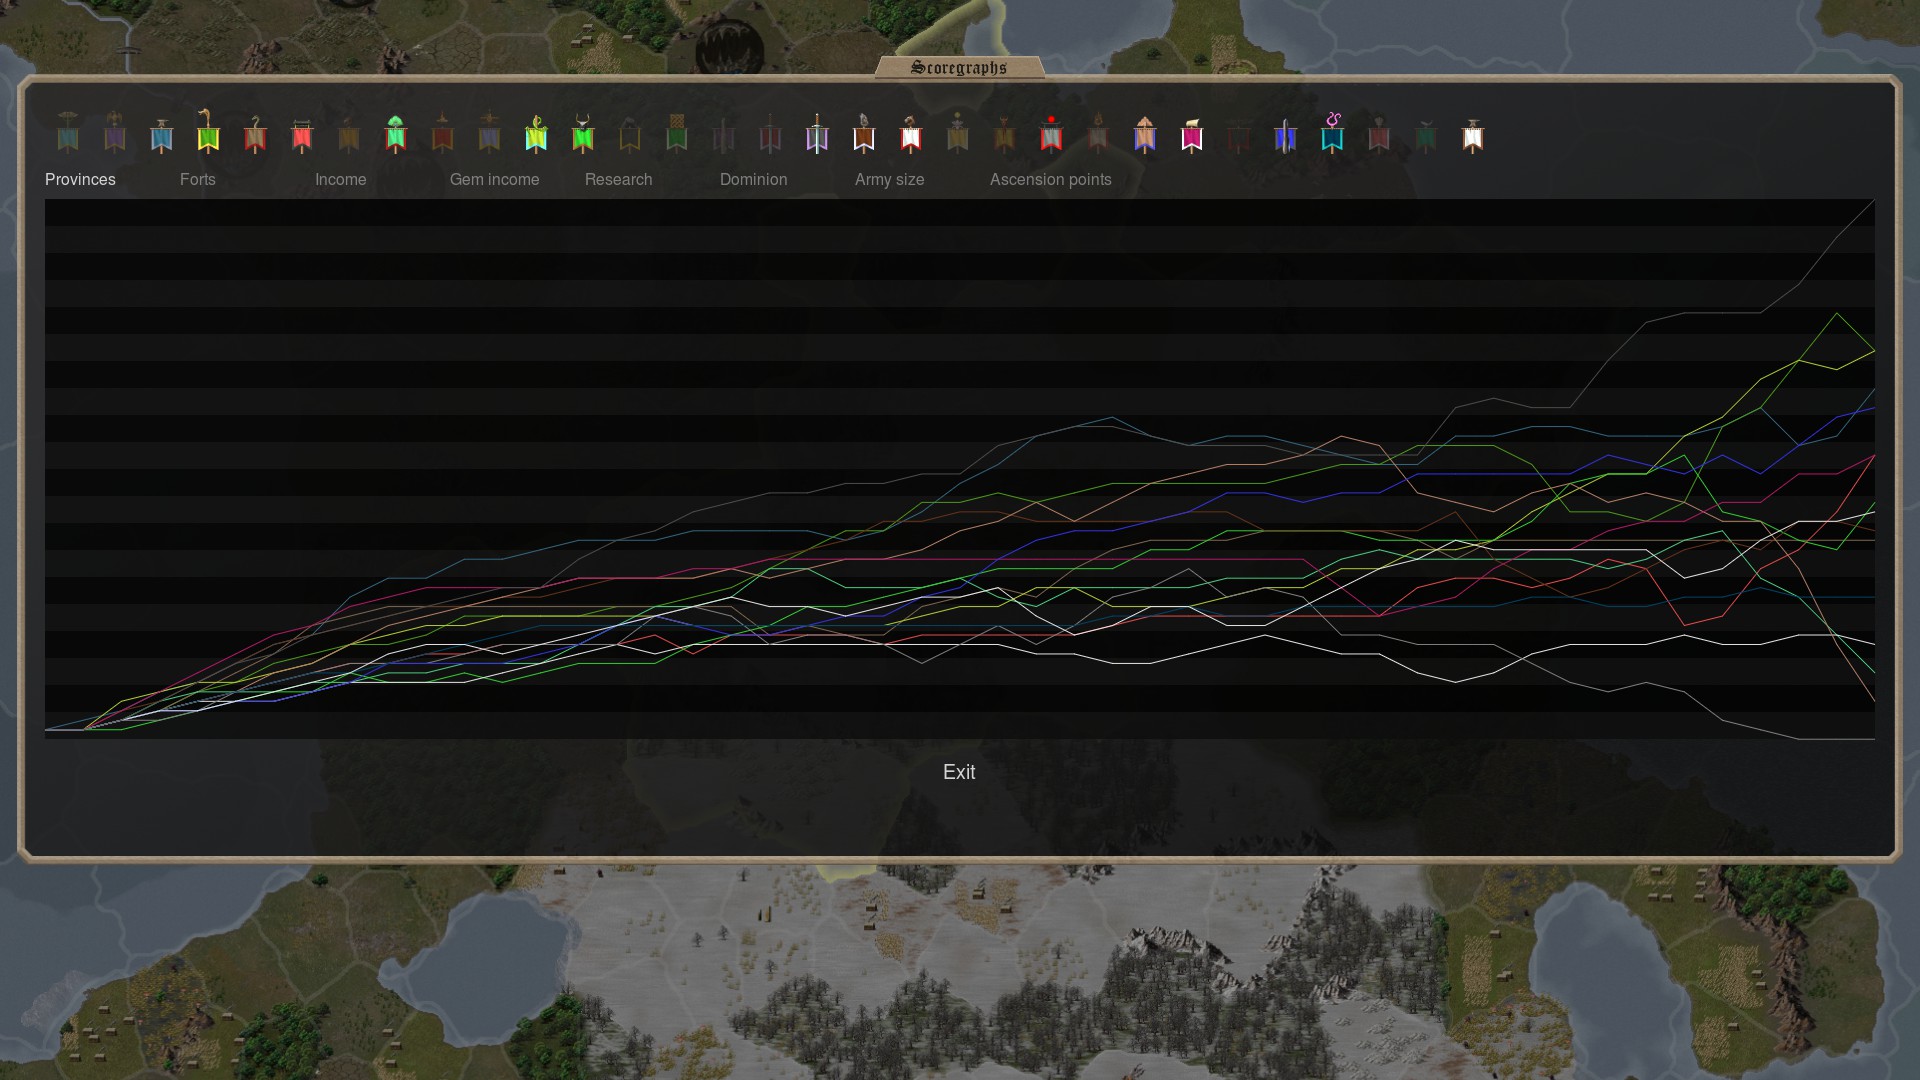1920x1080 pixels.
Task: Select the yellow banner with green serpent
Action: pyautogui.click(x=536, y=133)
